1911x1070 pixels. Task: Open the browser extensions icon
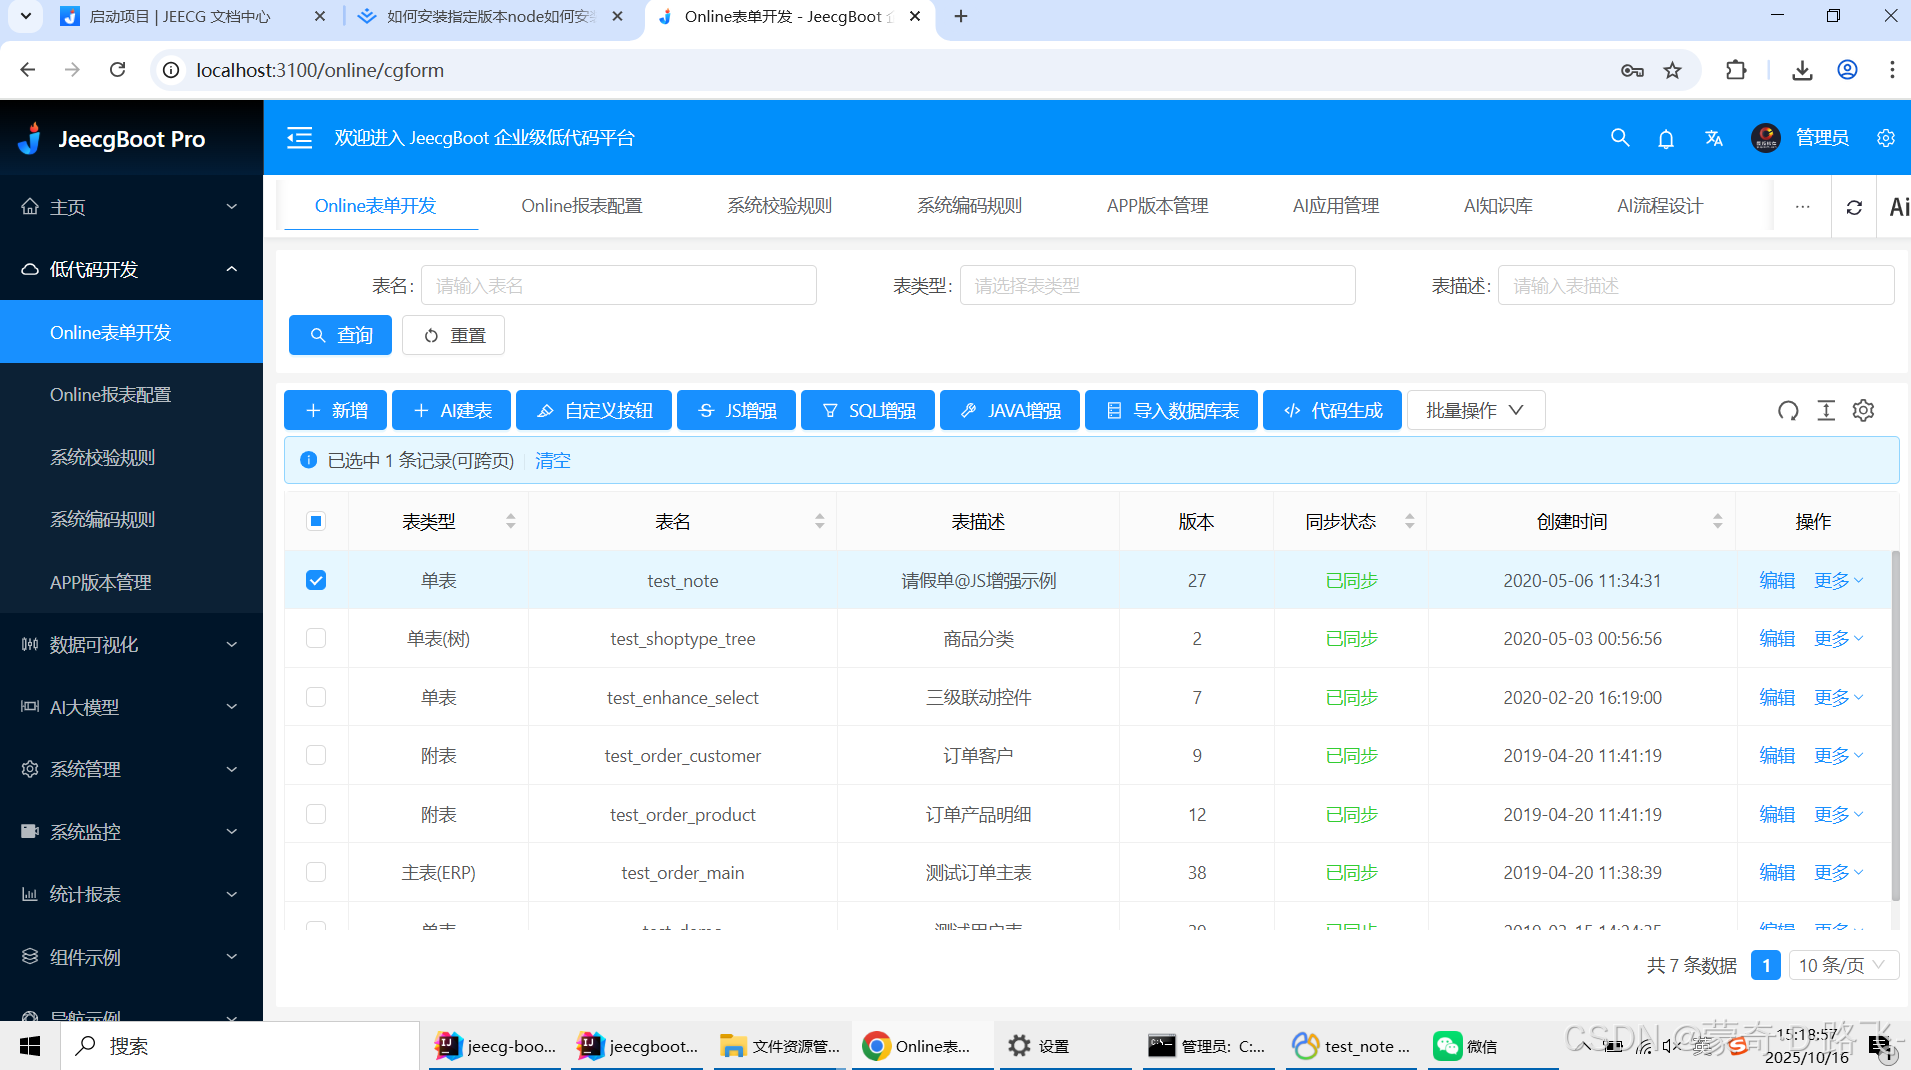pos(1736,70)
